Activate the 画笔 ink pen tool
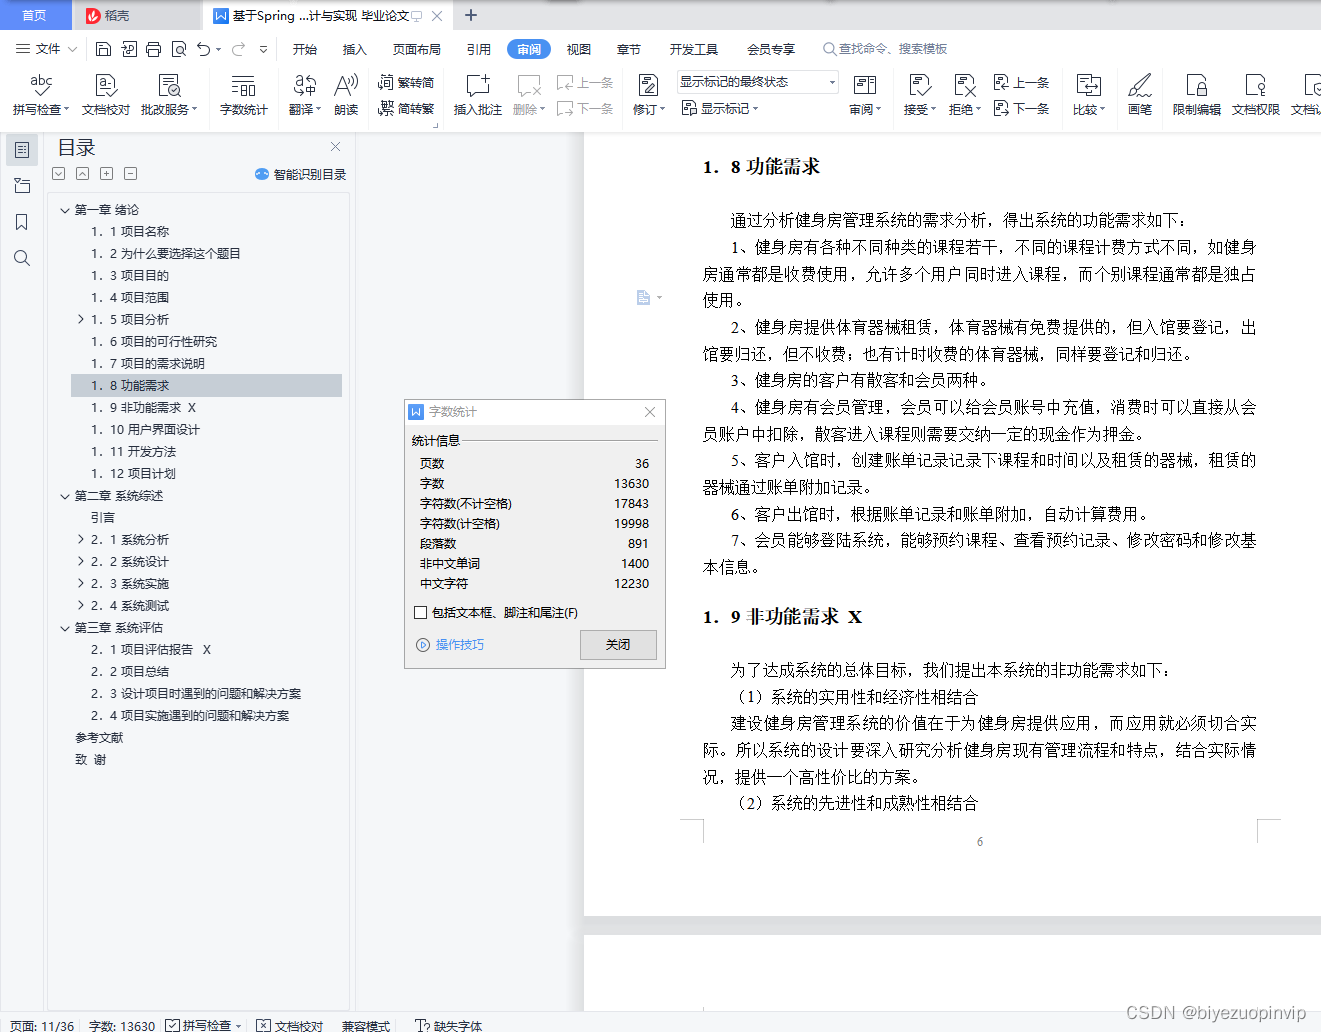This screenshot has height=1032, width=1321. 1140,95
